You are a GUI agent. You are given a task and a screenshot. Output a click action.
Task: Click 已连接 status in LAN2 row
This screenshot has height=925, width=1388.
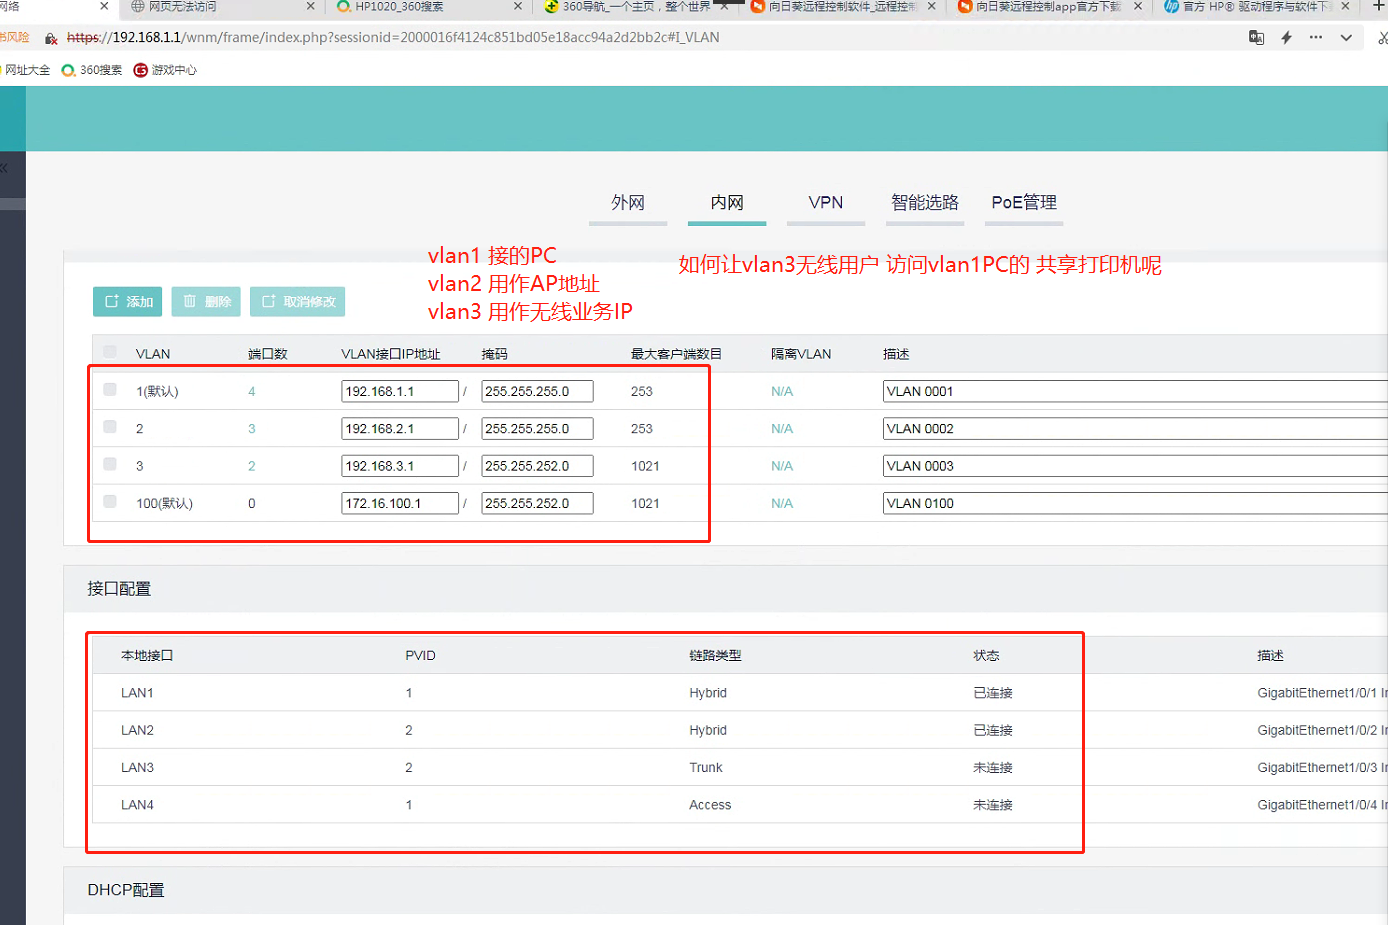[993, 730]
